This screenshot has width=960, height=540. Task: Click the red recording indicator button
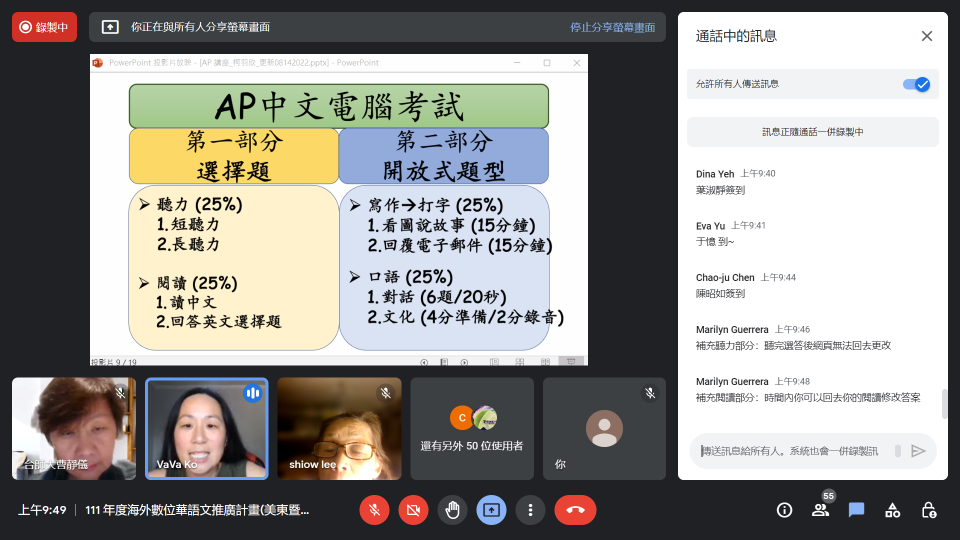(44, 27)
